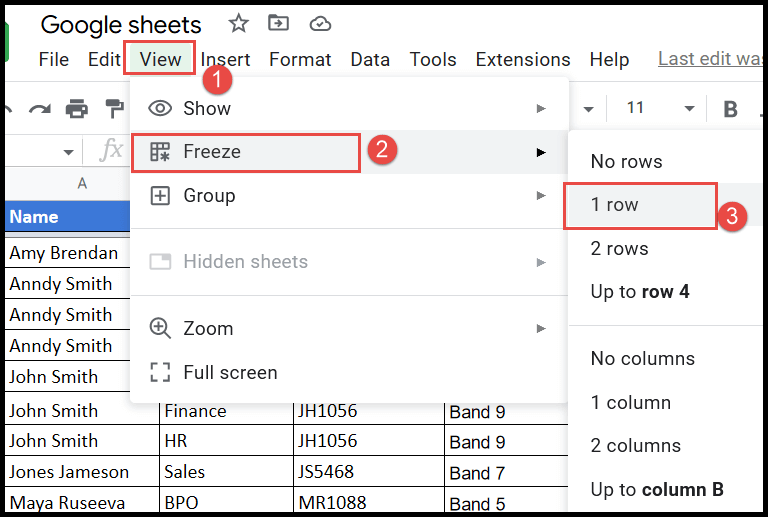768x517 pixels.
Task: Open the Extensions menu
Action: 523,59
